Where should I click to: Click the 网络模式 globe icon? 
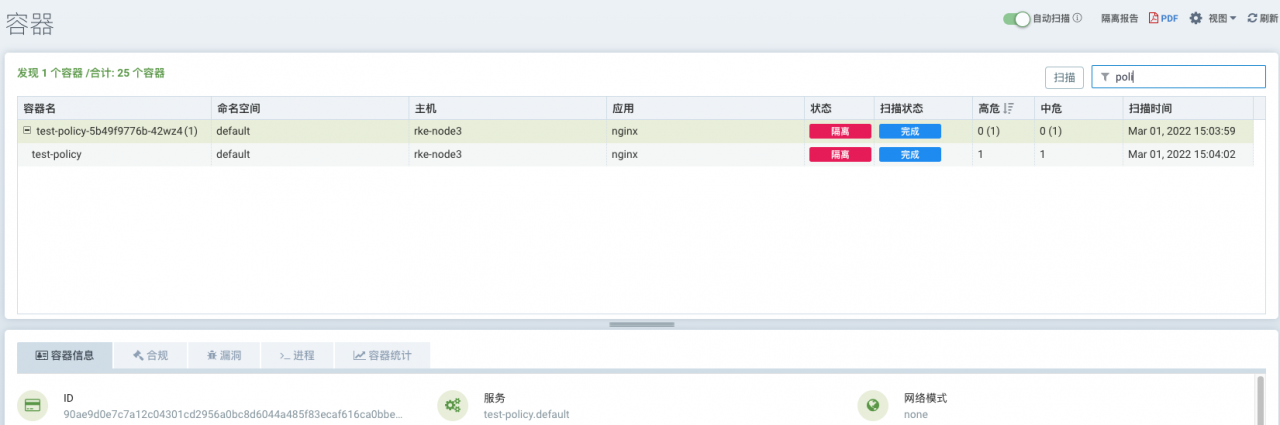[873, 405]
